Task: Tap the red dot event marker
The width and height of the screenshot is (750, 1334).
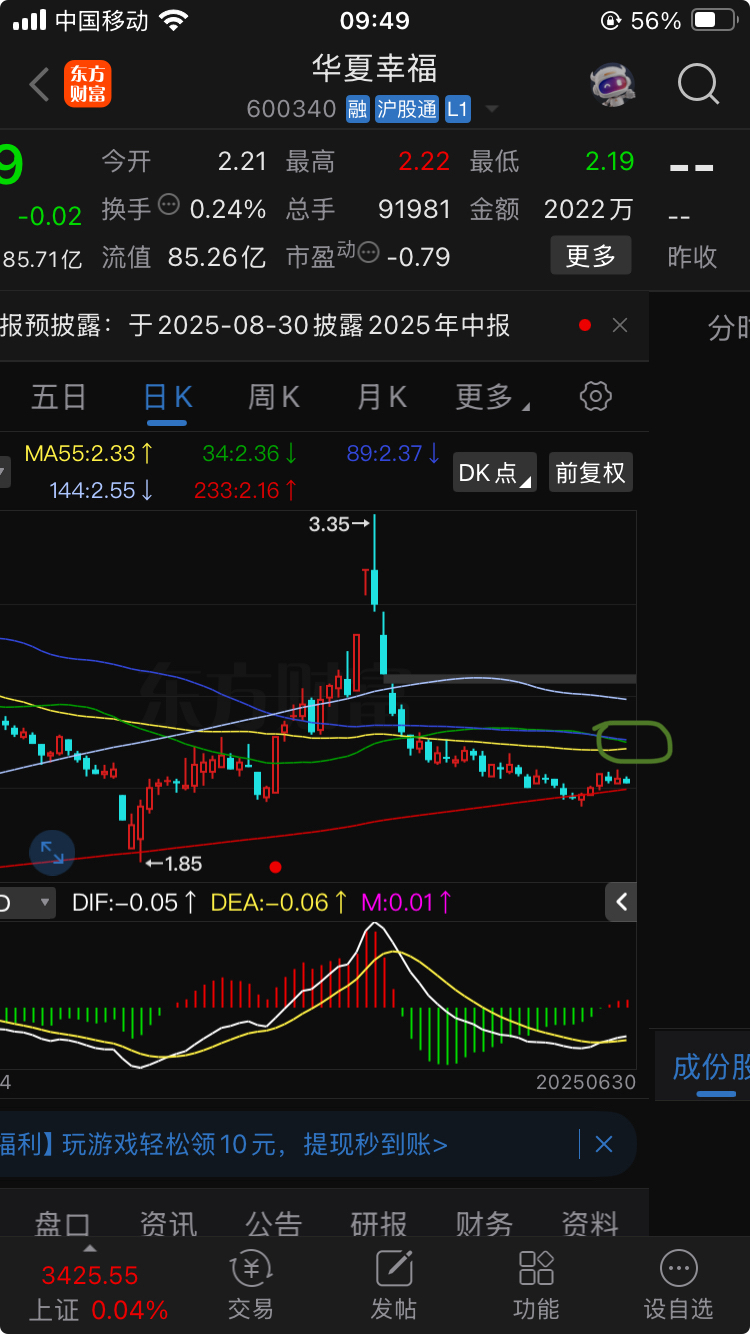Action: pos(276,866)
